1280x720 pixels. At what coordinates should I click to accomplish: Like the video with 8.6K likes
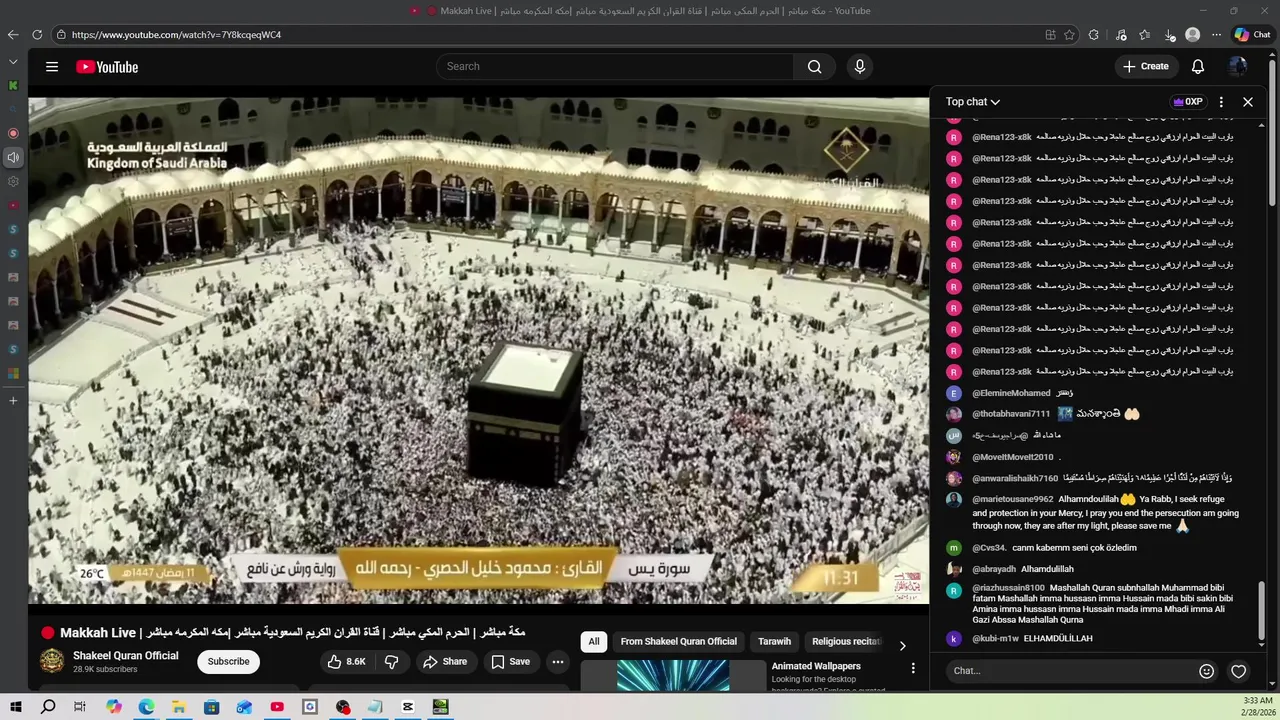(346, 662)
